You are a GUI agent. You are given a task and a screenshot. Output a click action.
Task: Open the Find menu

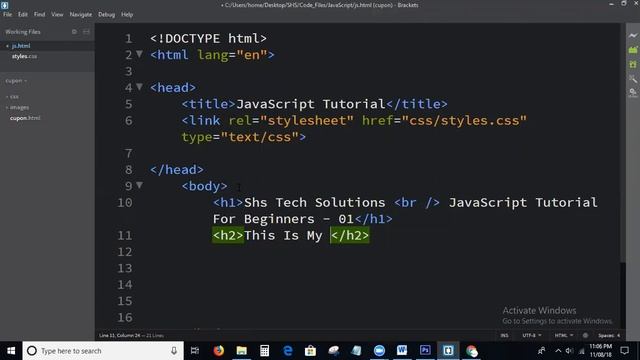(39, 14)
